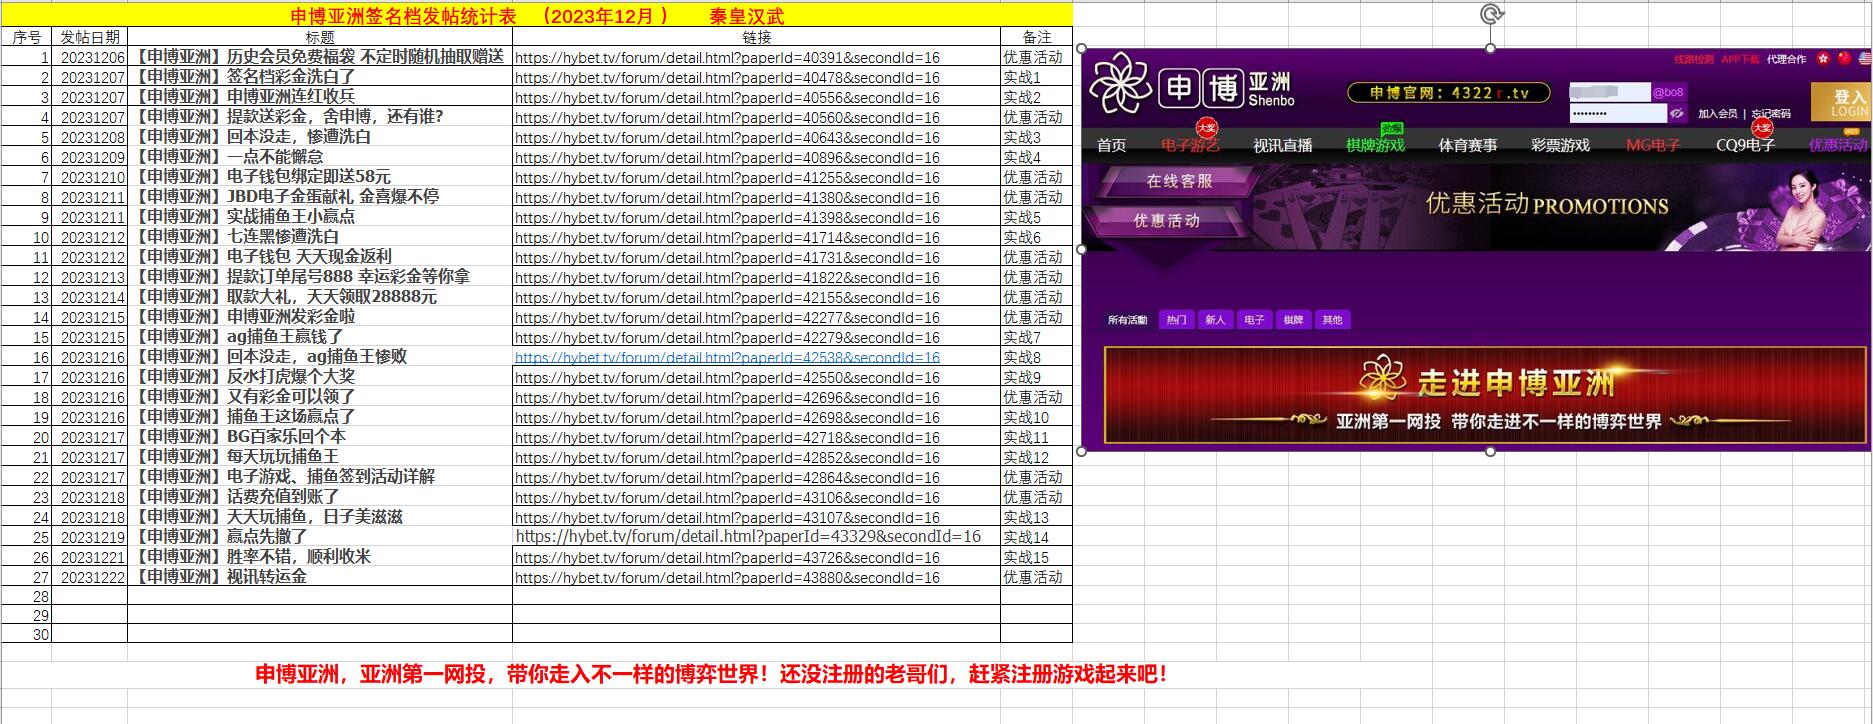The width and height of the screenshot is (1873, 724).
Task: Select the title cell 申博亚洲发彩金啦
Action: click(320, 317)
